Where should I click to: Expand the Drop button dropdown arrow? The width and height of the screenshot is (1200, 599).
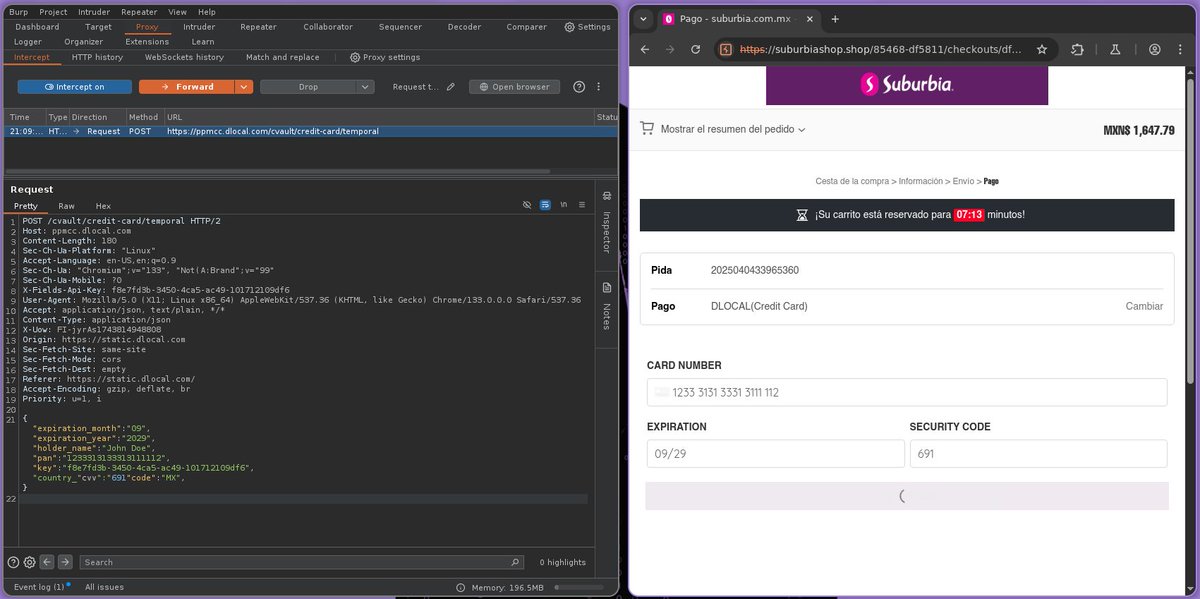point(365,87)
